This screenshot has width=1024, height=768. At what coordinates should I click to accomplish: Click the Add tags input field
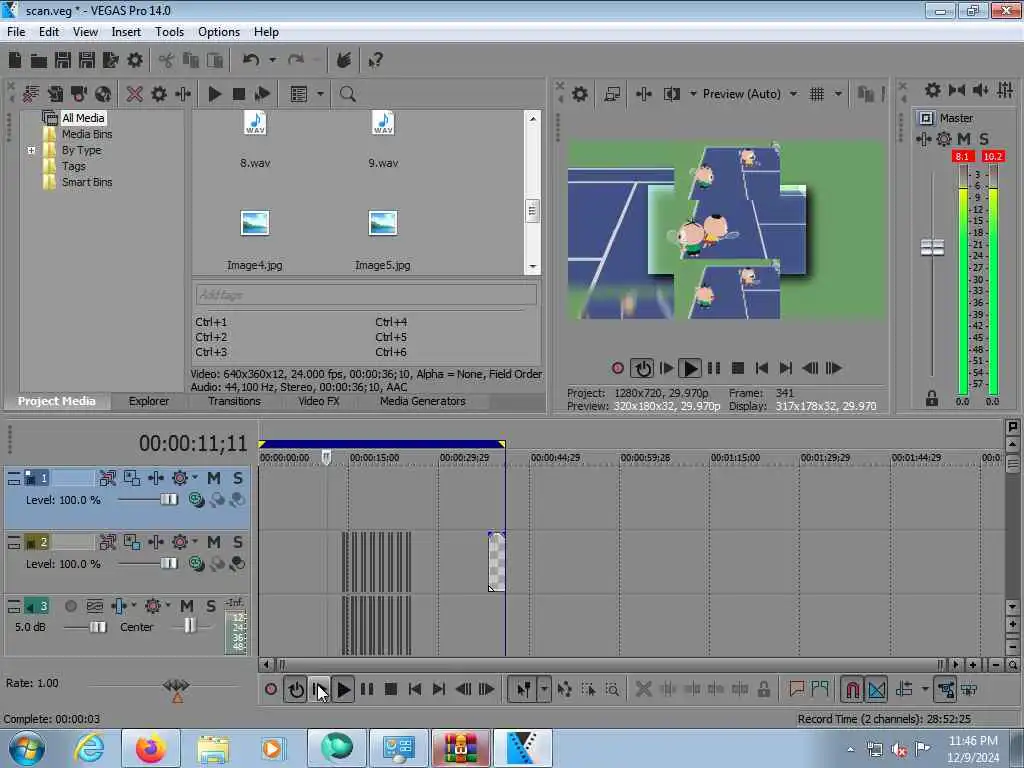coord(366,295)
